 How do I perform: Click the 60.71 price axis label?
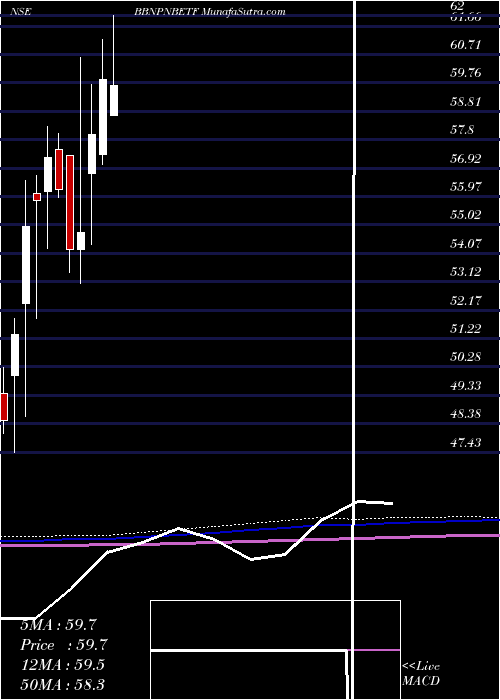click(x=466, y=45)
